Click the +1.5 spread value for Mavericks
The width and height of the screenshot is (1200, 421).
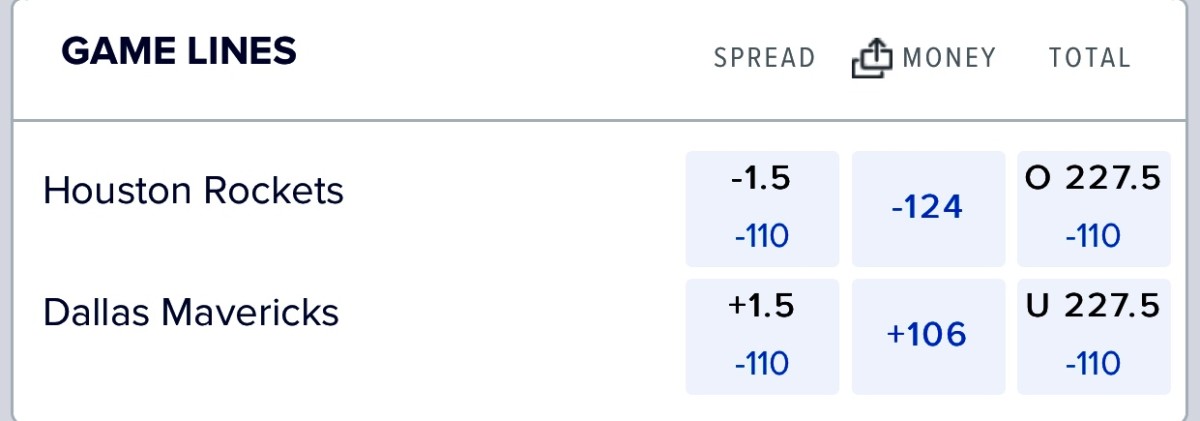coord(761,306)
